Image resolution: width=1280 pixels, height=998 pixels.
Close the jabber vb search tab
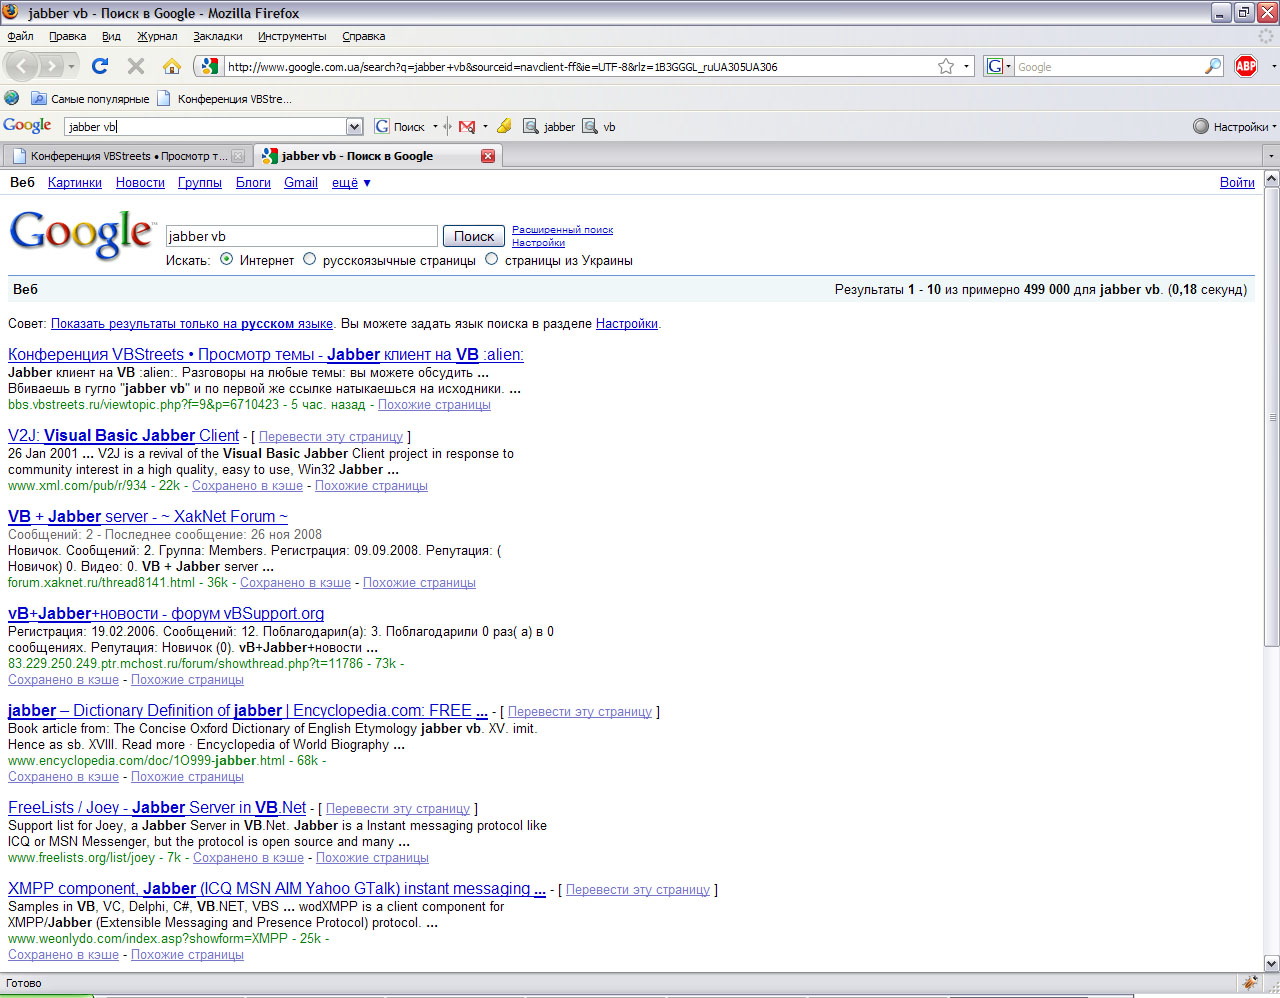click(488, 156)
